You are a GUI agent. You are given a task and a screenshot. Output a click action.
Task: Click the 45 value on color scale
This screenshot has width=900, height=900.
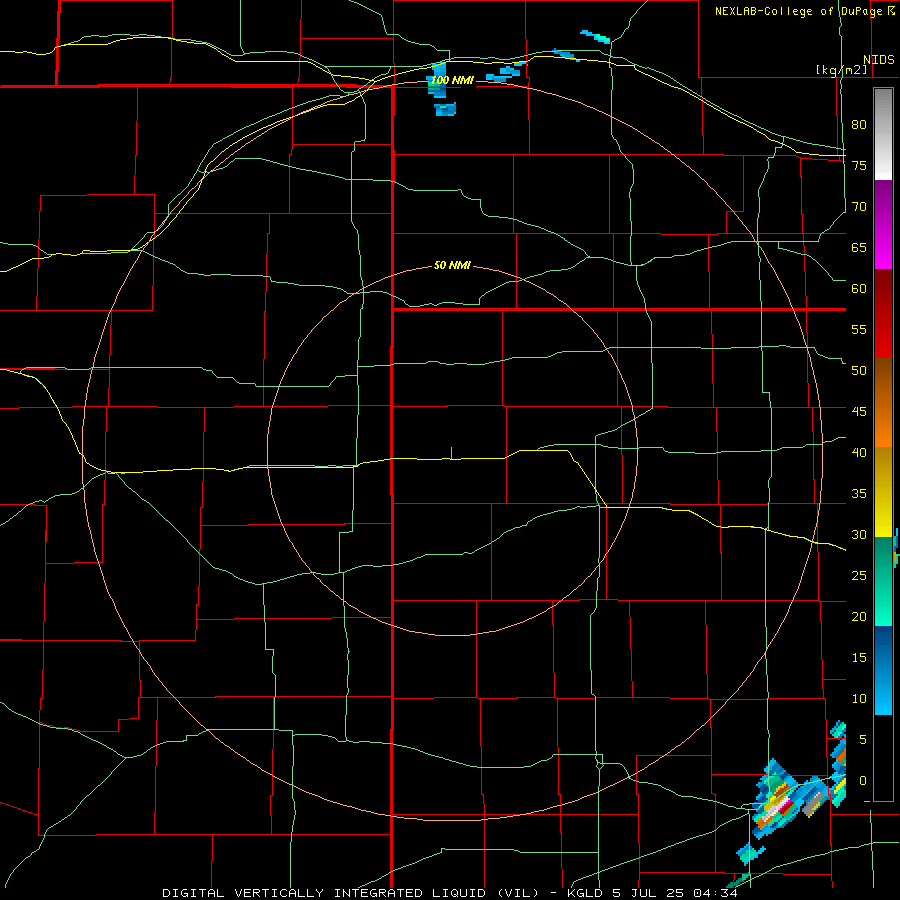[859, 412]
